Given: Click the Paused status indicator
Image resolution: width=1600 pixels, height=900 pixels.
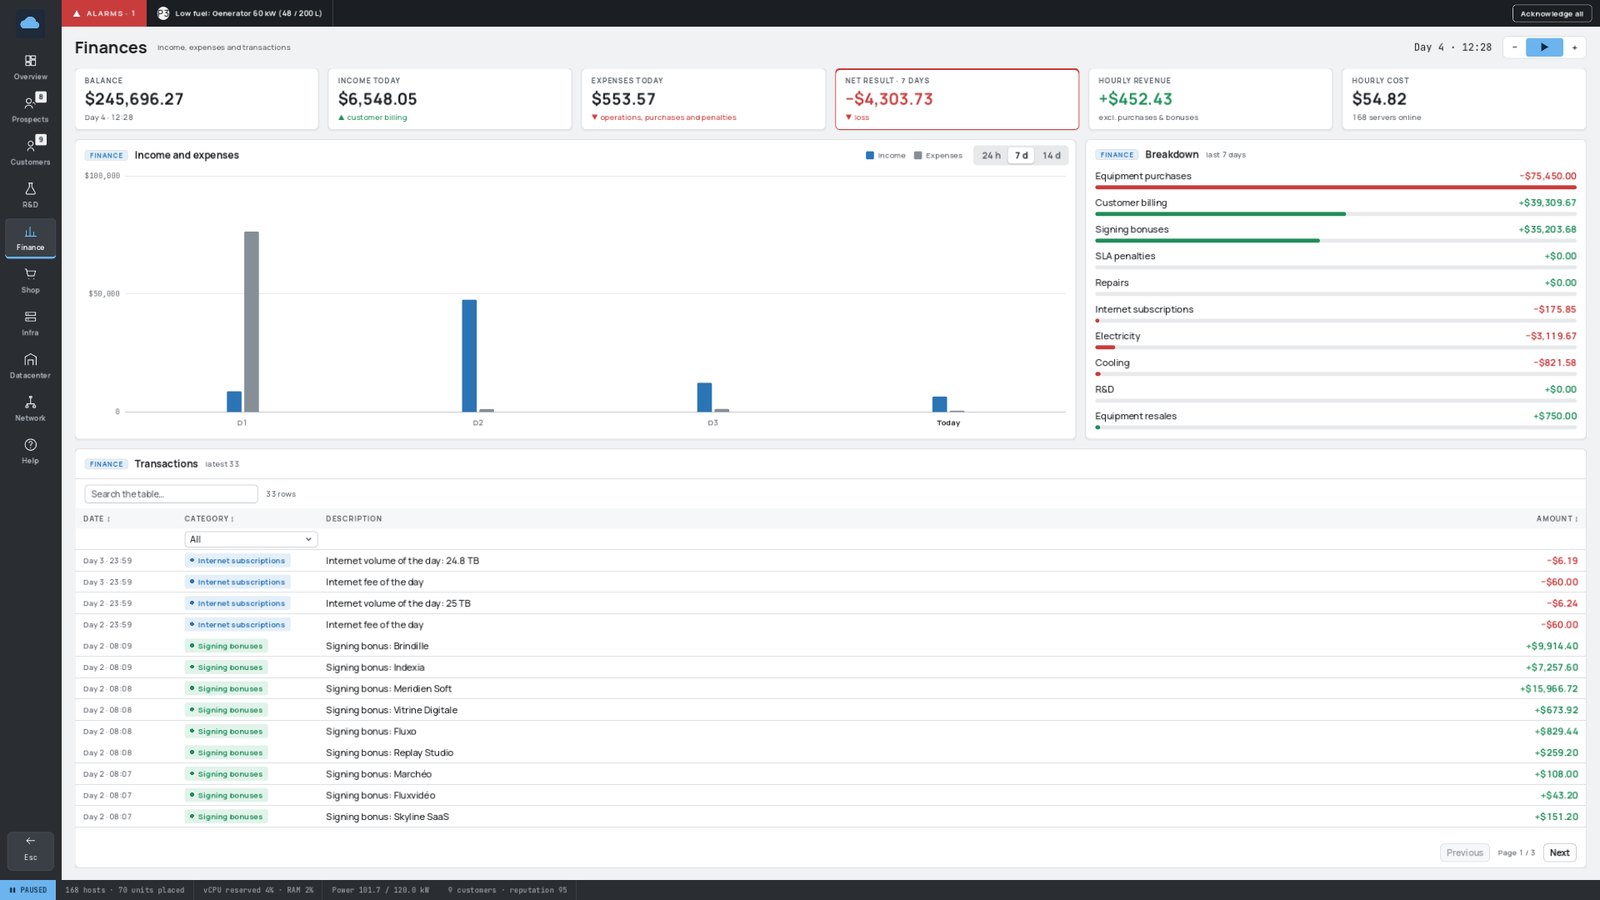Looking at the screenshot, I should point(28,890).
